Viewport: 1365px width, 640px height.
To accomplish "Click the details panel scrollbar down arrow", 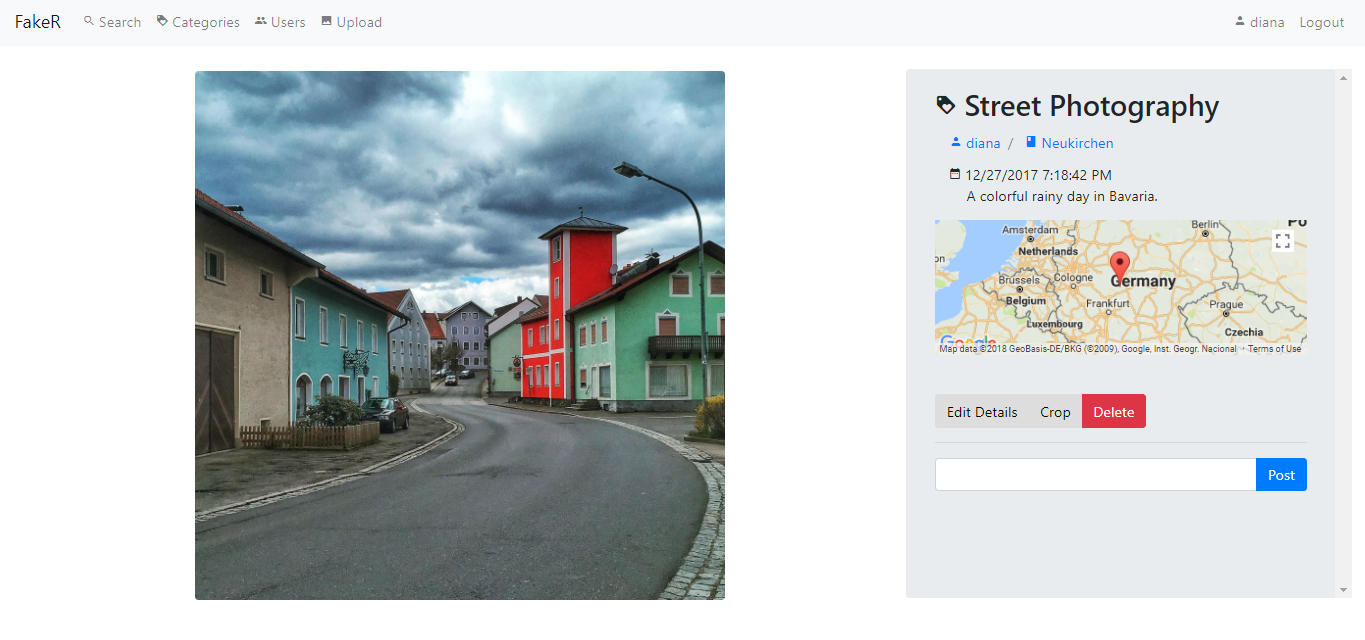I will pos(1343,590).
